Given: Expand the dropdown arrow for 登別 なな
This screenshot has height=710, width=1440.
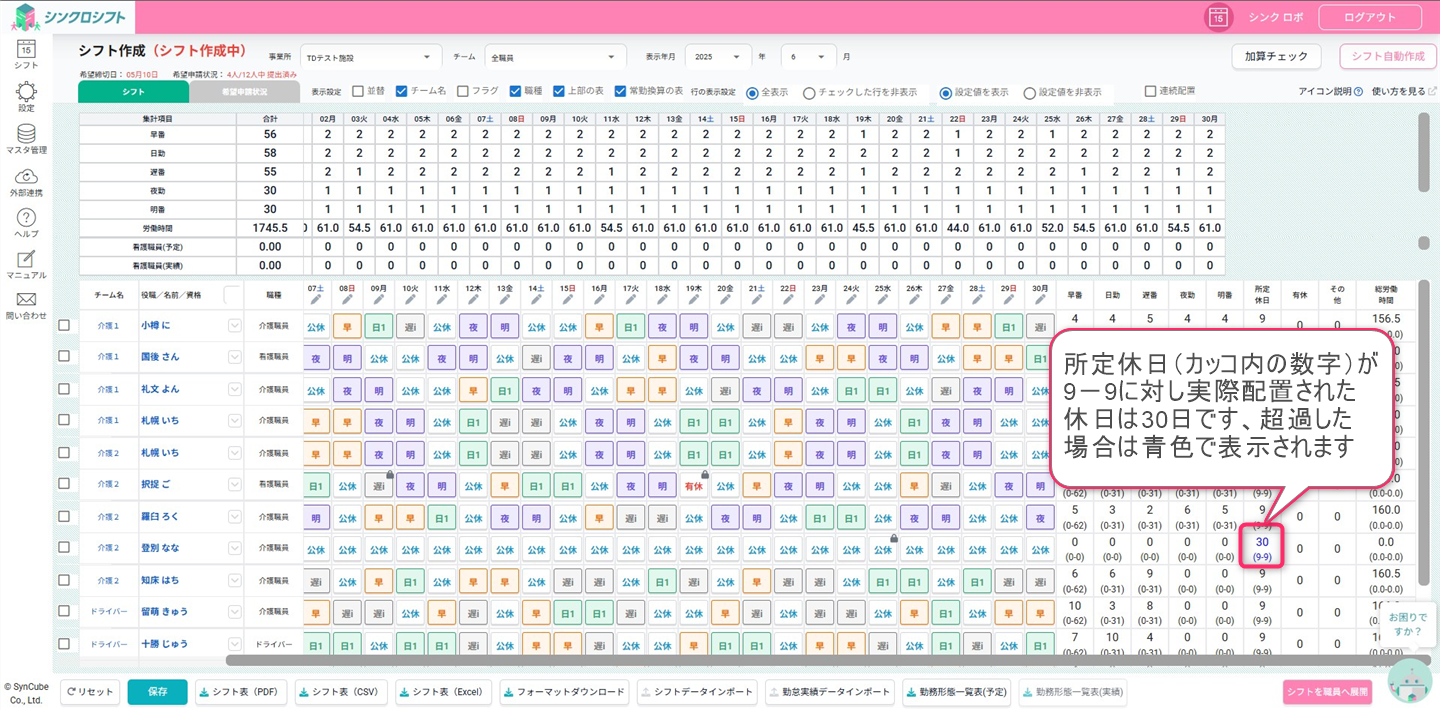Looking at the screenshot, I should click(235, 548).
